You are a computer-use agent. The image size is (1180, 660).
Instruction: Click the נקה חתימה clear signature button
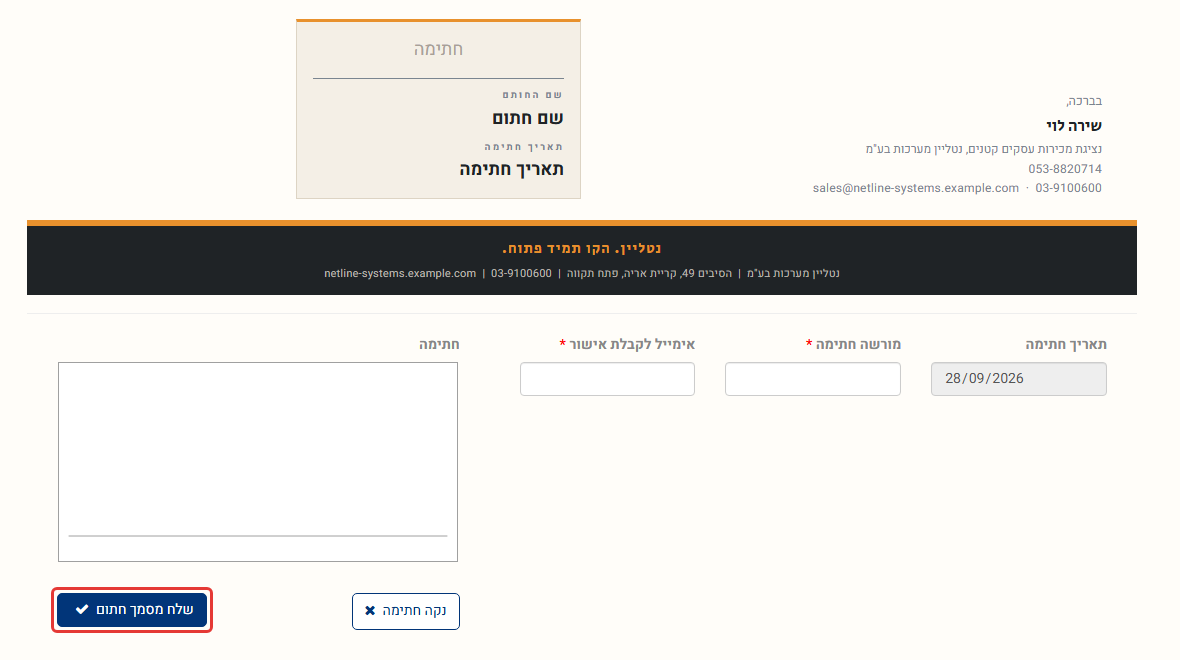click(x=406, y=611)
